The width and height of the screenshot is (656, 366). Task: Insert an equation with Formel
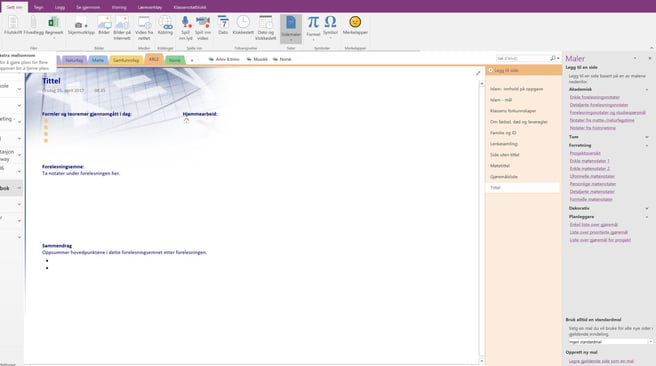pyautogui.click(x=313, y=27)
